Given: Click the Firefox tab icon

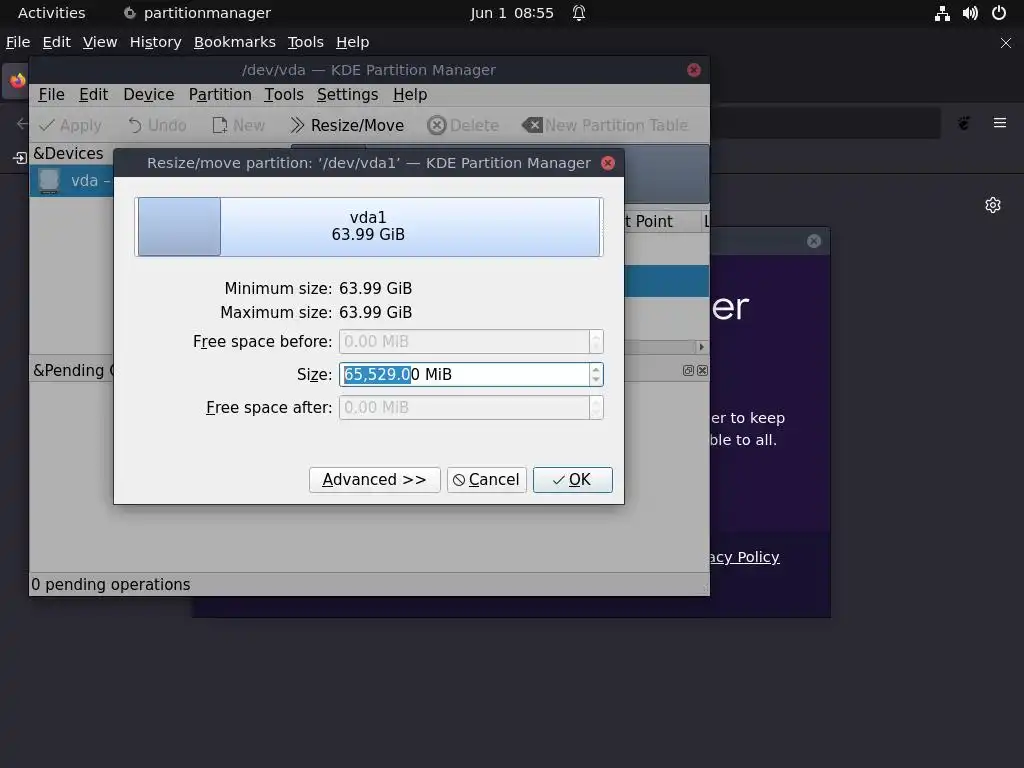Looking at the screenshot, I should (x=17, y=81).
